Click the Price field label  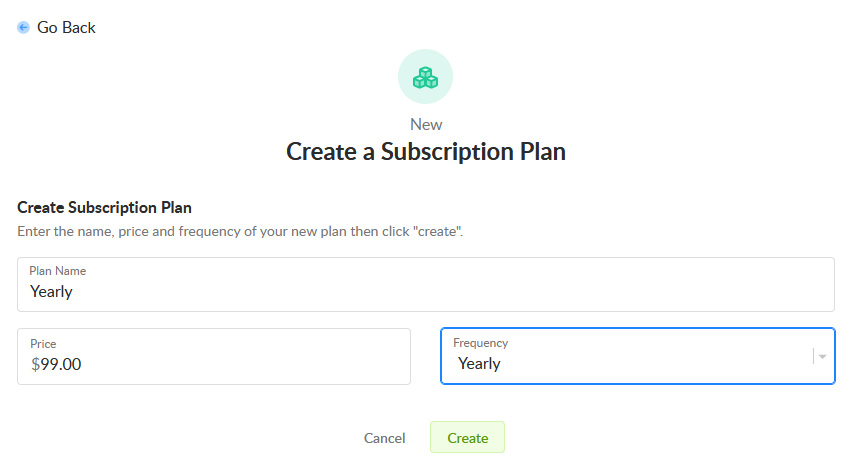click(x=43, y=344)
